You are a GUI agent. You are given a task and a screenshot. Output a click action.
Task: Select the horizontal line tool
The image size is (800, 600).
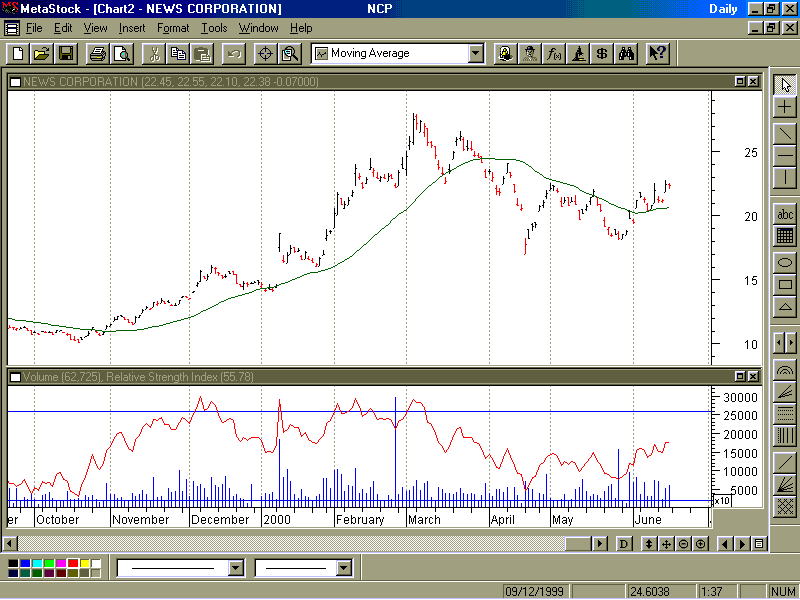[785, 156]
